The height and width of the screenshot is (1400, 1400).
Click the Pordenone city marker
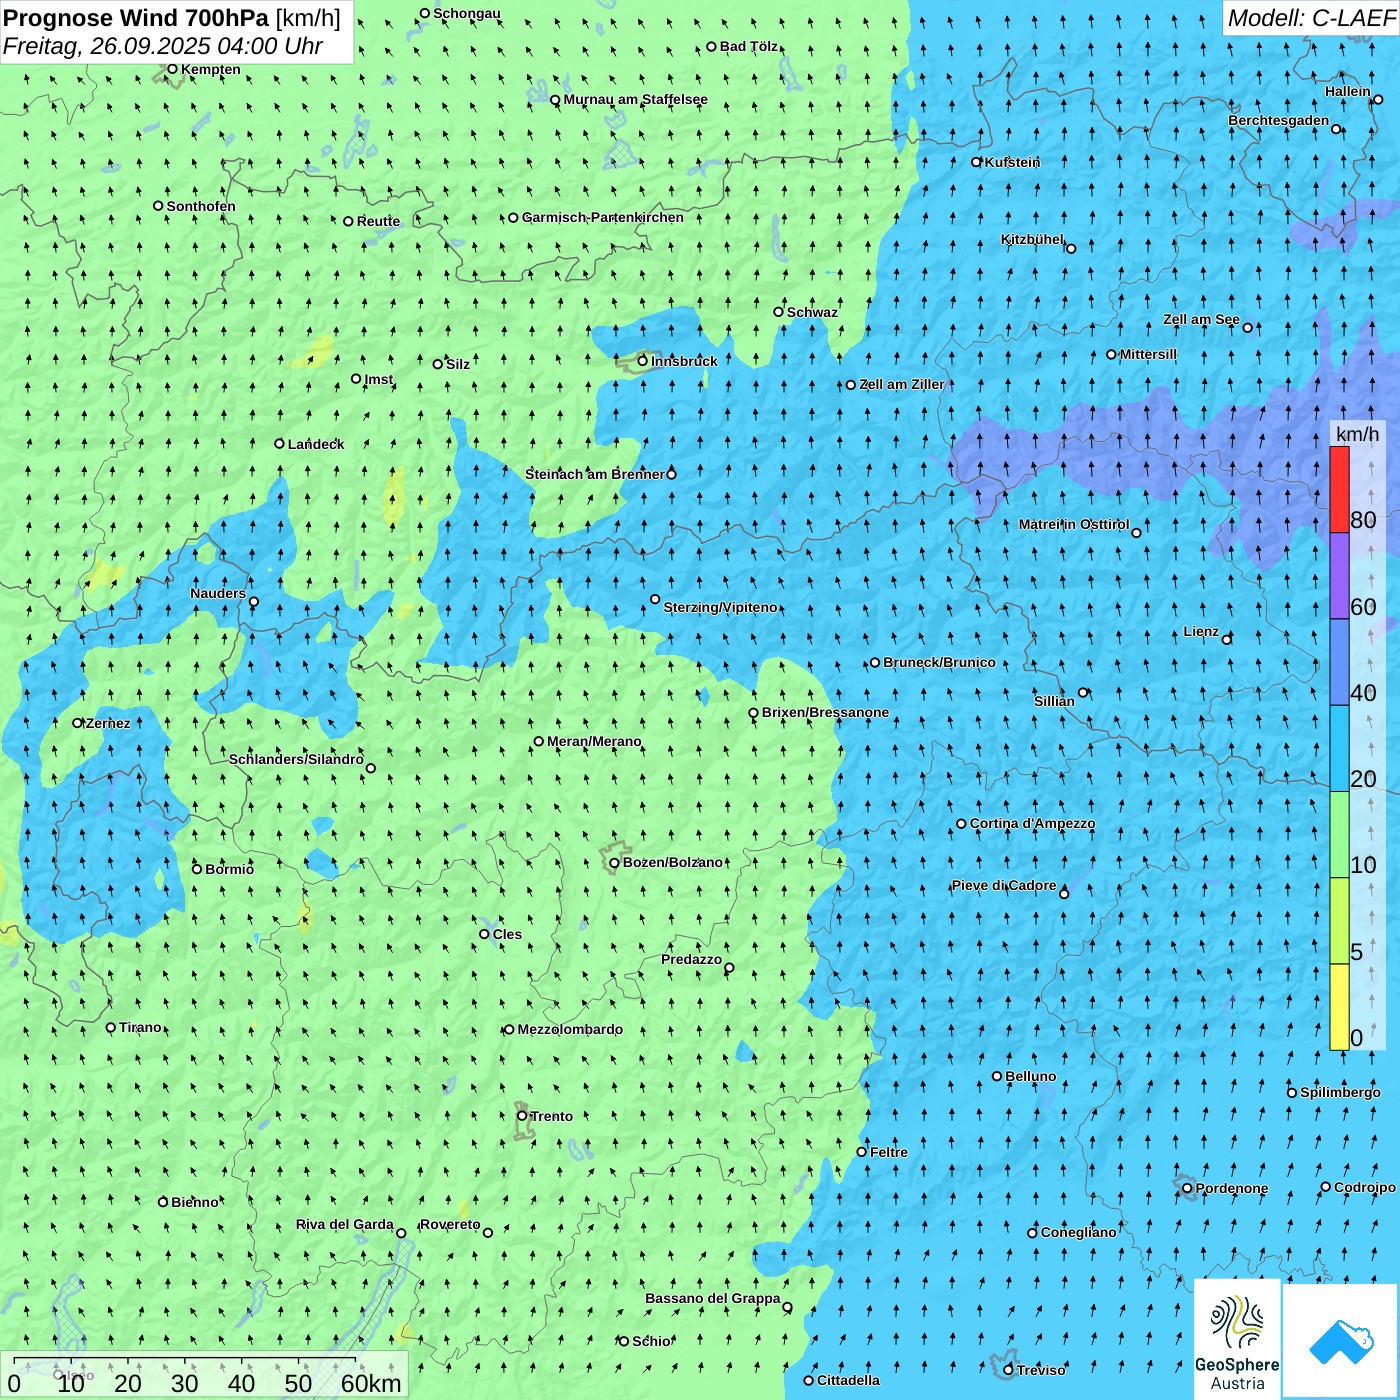(x=1187, y=1189)
